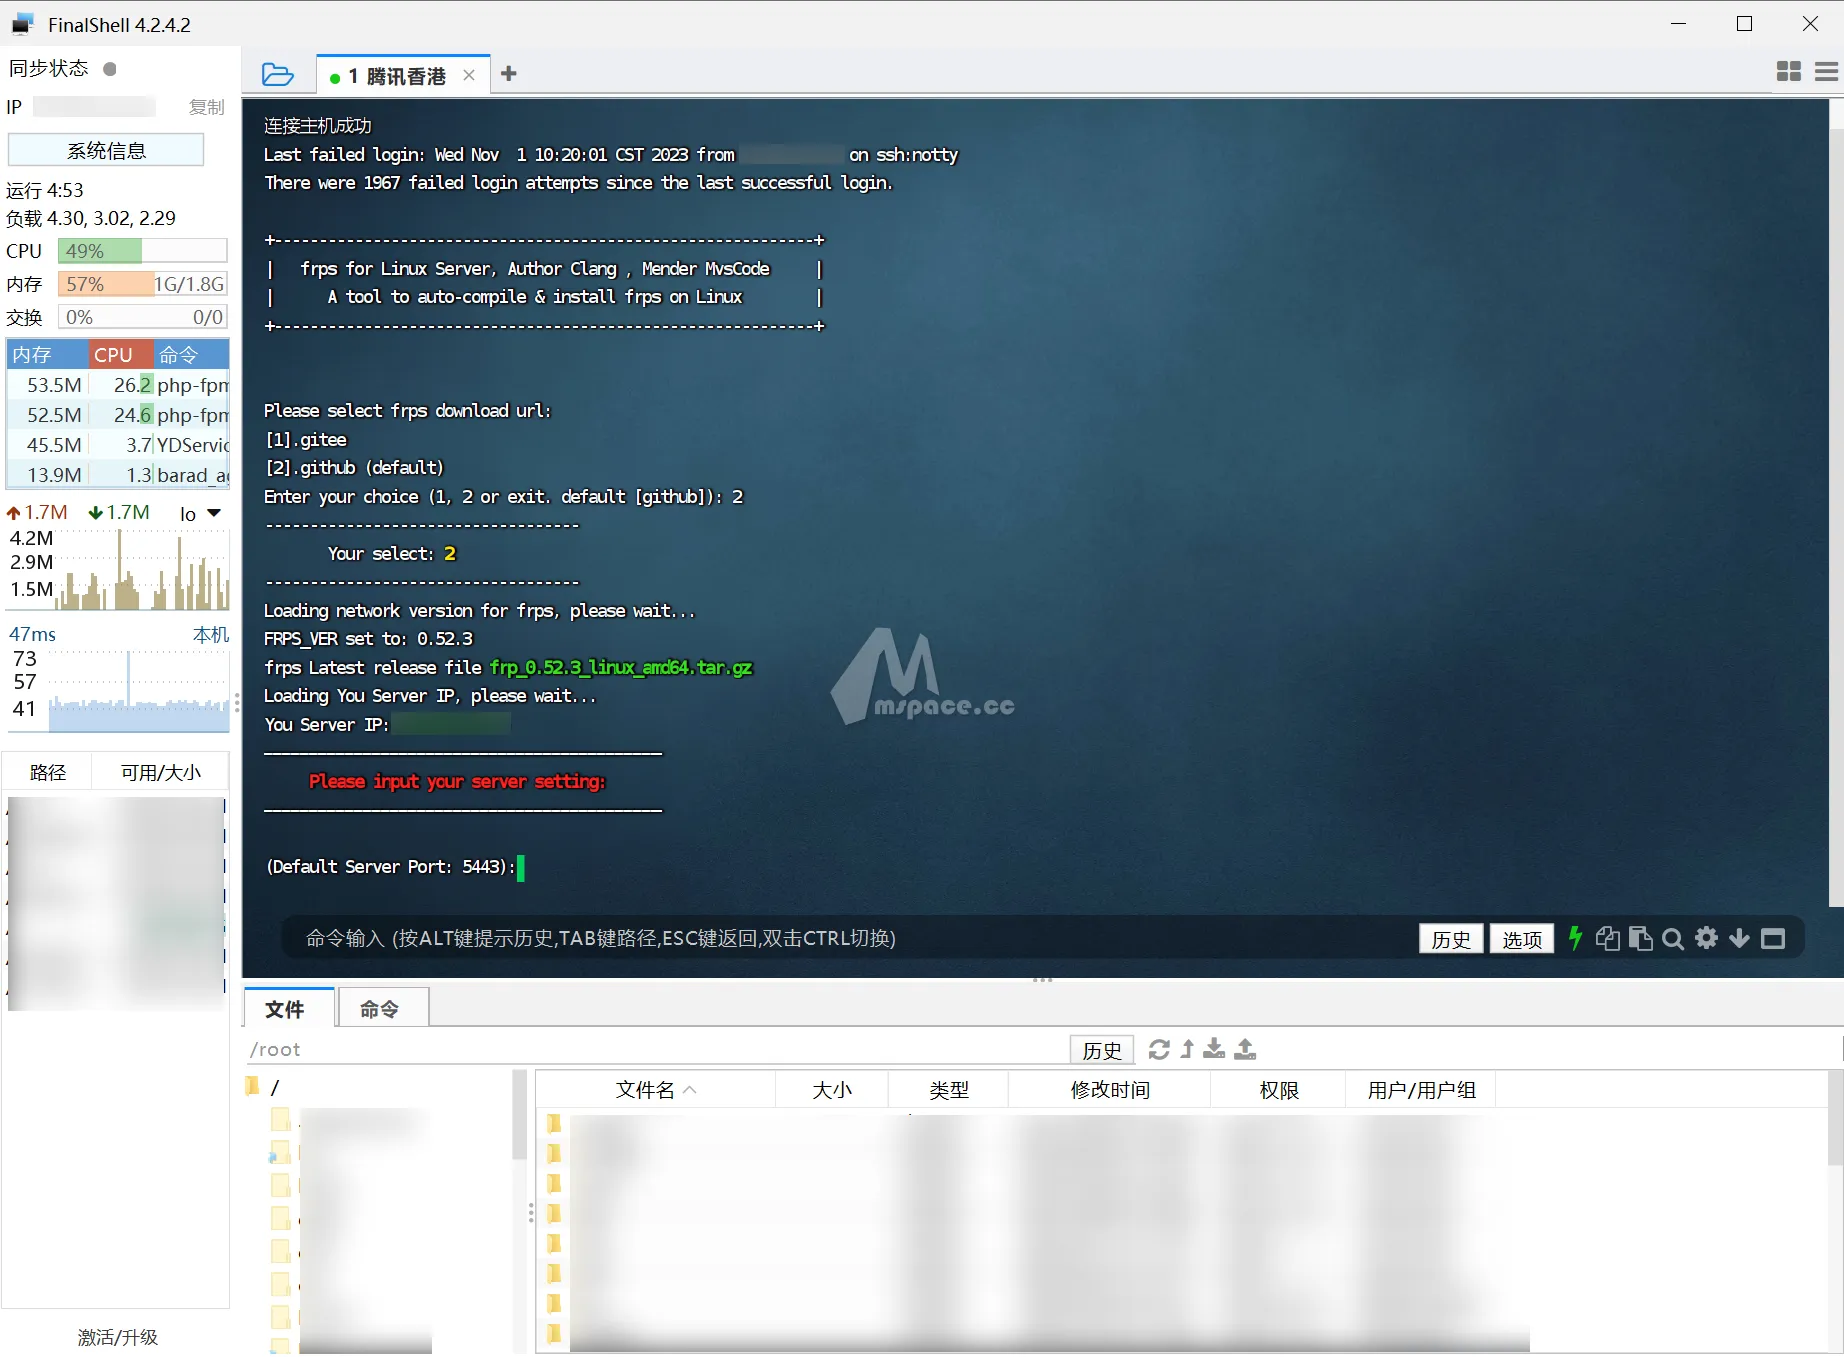Viewport: 1844px width, 1357px height.
Task: Sort by 大小 column header
Action: [832, 1090]
